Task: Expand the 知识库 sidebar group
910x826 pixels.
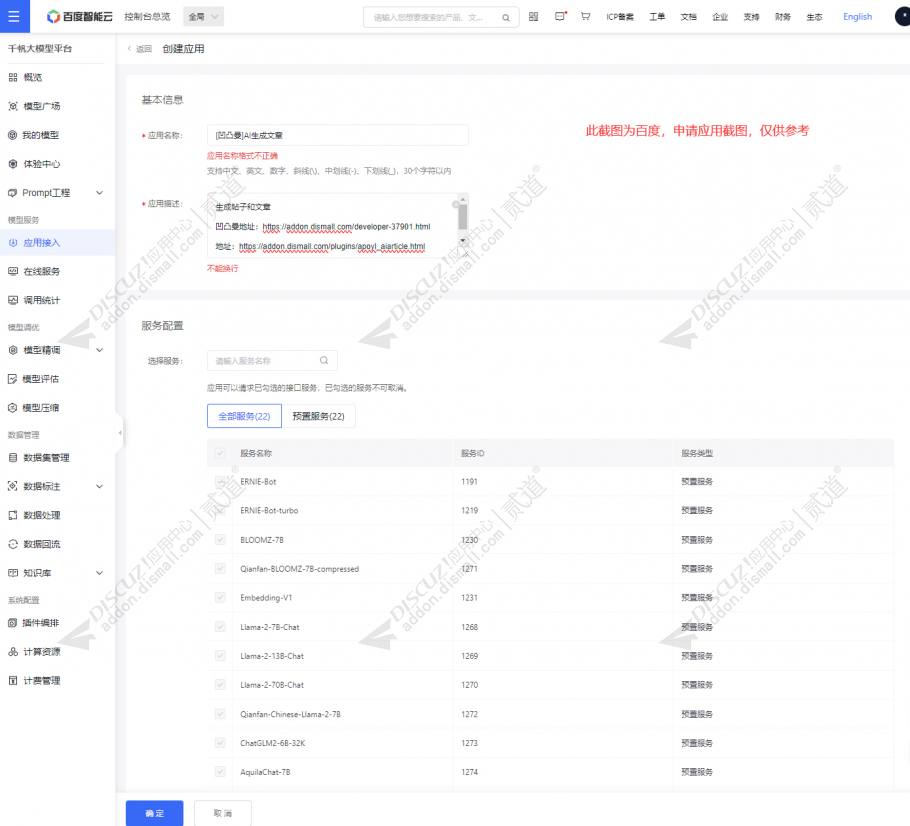Action: click(x=100, y=573)
